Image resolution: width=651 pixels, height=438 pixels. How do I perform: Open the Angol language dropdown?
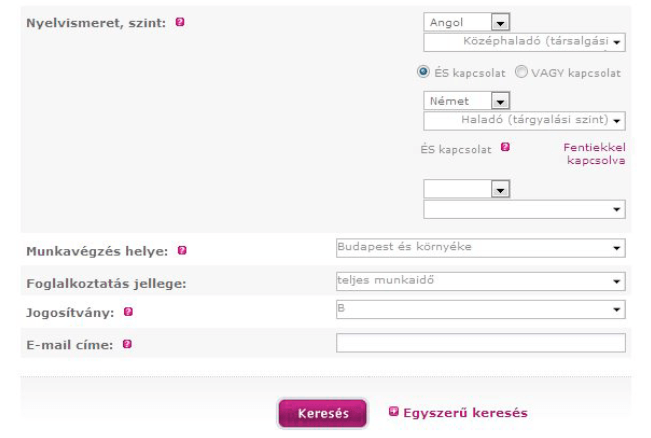[467, 23]
